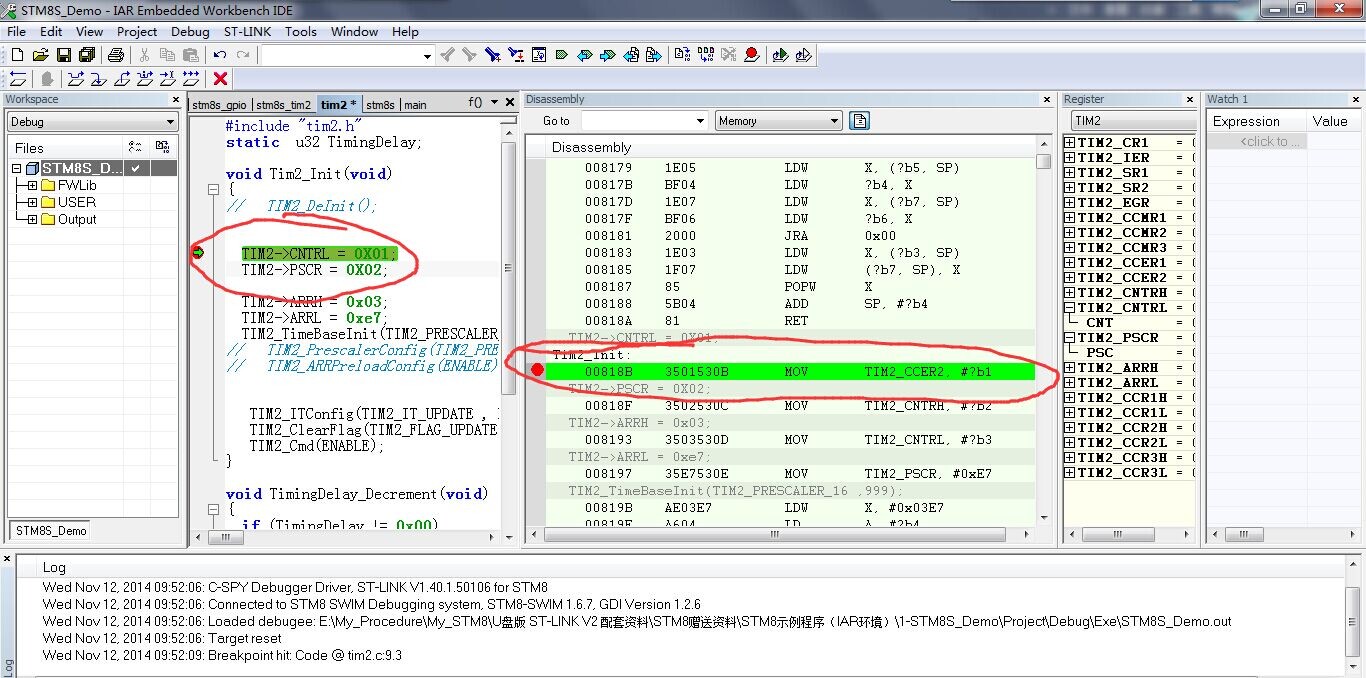Stop debugging with the red X icon

tap(220, 78)
